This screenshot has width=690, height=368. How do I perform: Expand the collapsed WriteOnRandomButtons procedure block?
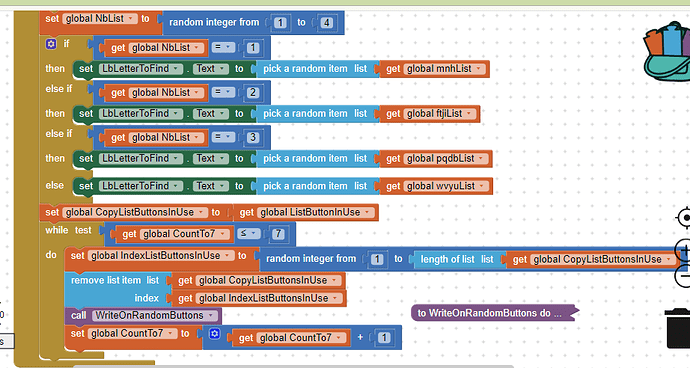[x=492, y=313]
